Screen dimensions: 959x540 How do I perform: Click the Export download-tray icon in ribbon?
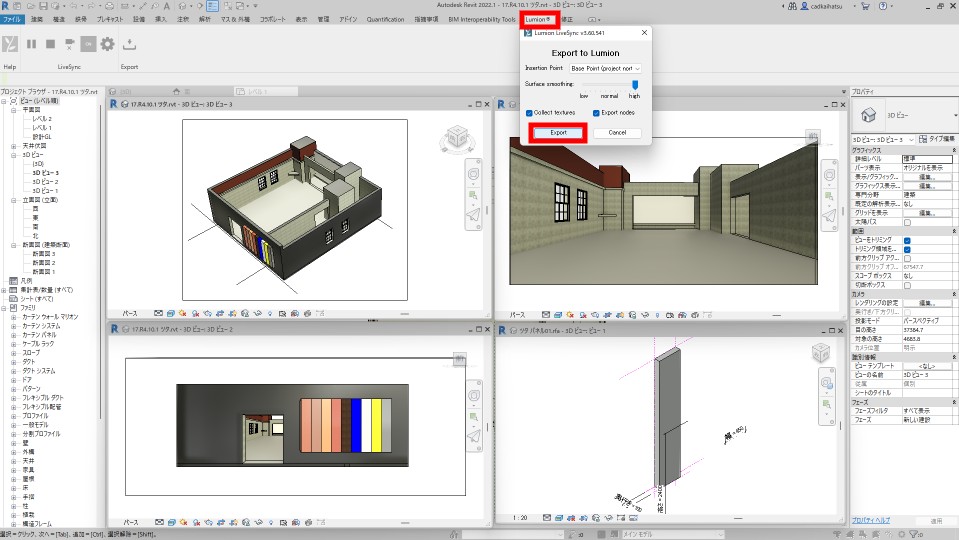[129, 44]
